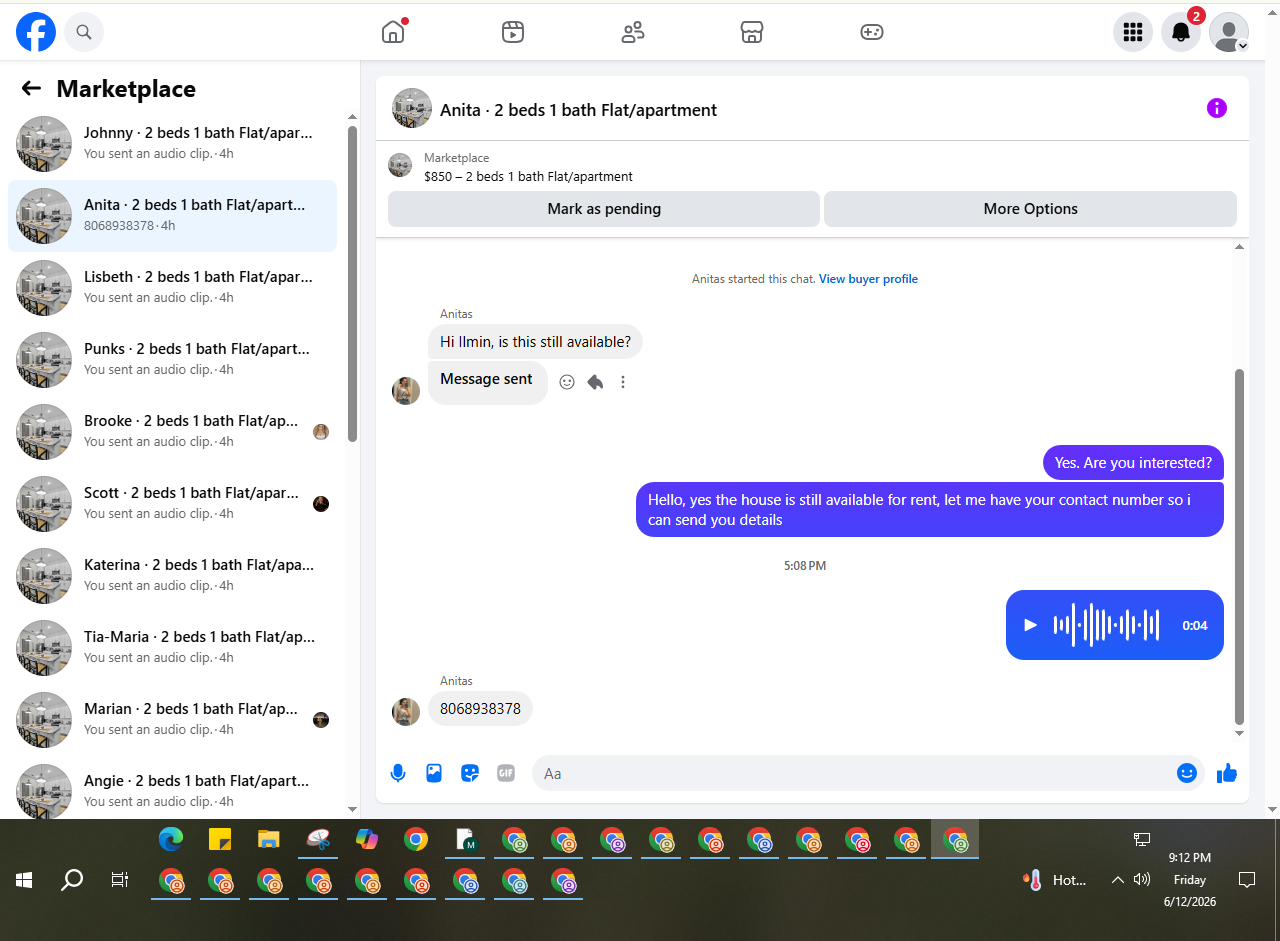Open the nine-dot Menu grid
Viewport: 1280px width, 941px height.
pyautogui.click(x=1133, y=32)
